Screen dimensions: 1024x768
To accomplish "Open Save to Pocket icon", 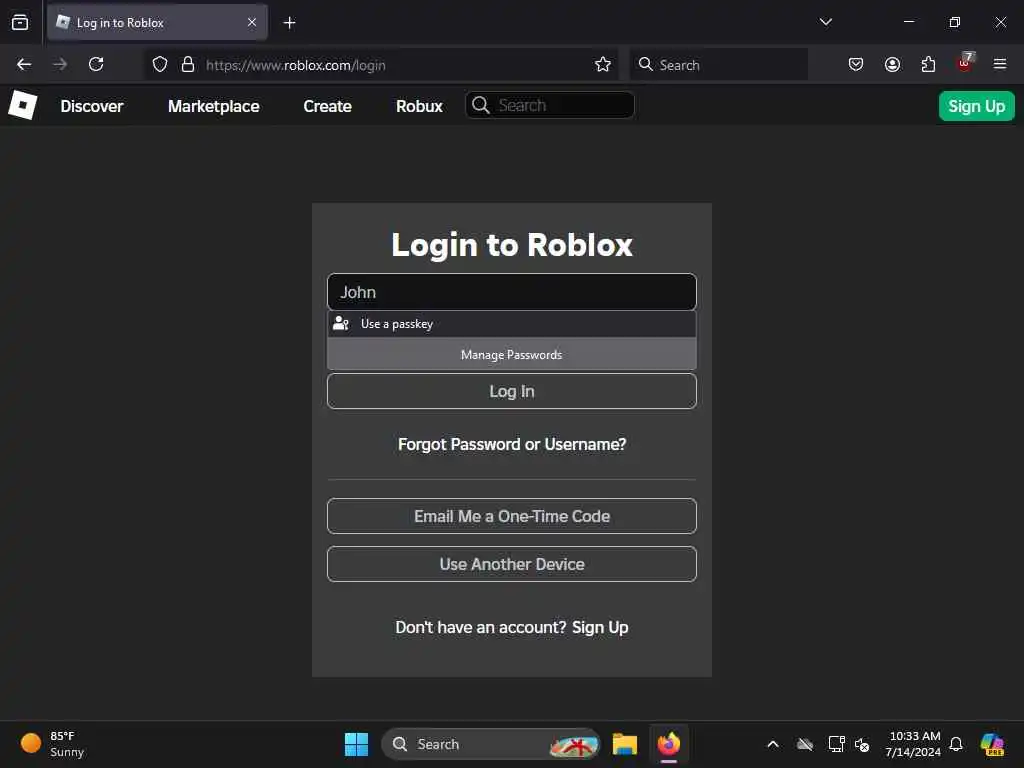I will point(856,64).
